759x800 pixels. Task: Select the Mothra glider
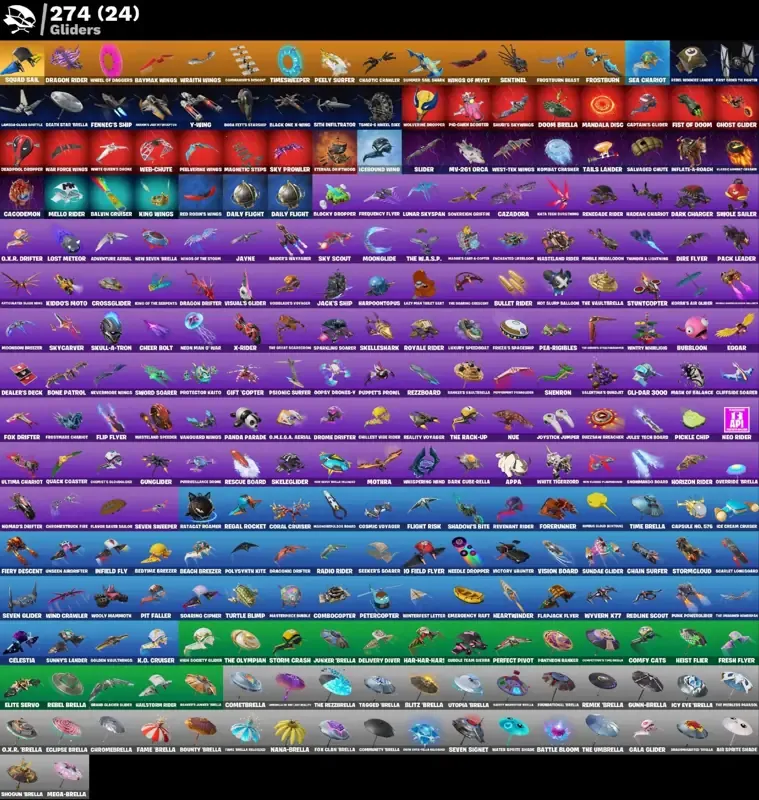pos(379,464)
